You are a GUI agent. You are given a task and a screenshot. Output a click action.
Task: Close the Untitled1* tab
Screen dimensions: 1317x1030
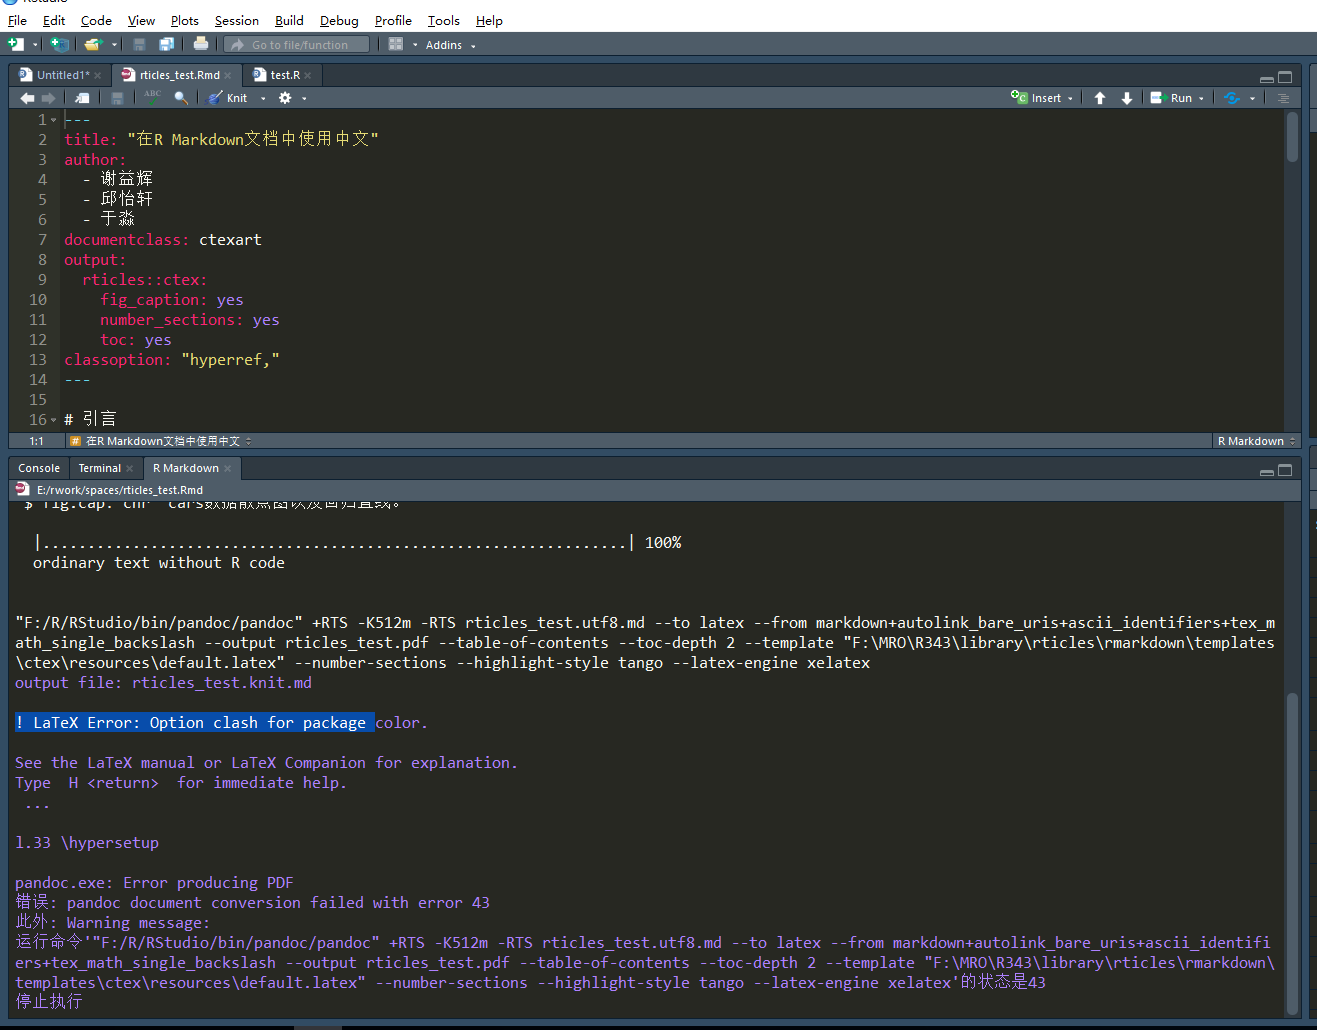[x=98, y=76]
